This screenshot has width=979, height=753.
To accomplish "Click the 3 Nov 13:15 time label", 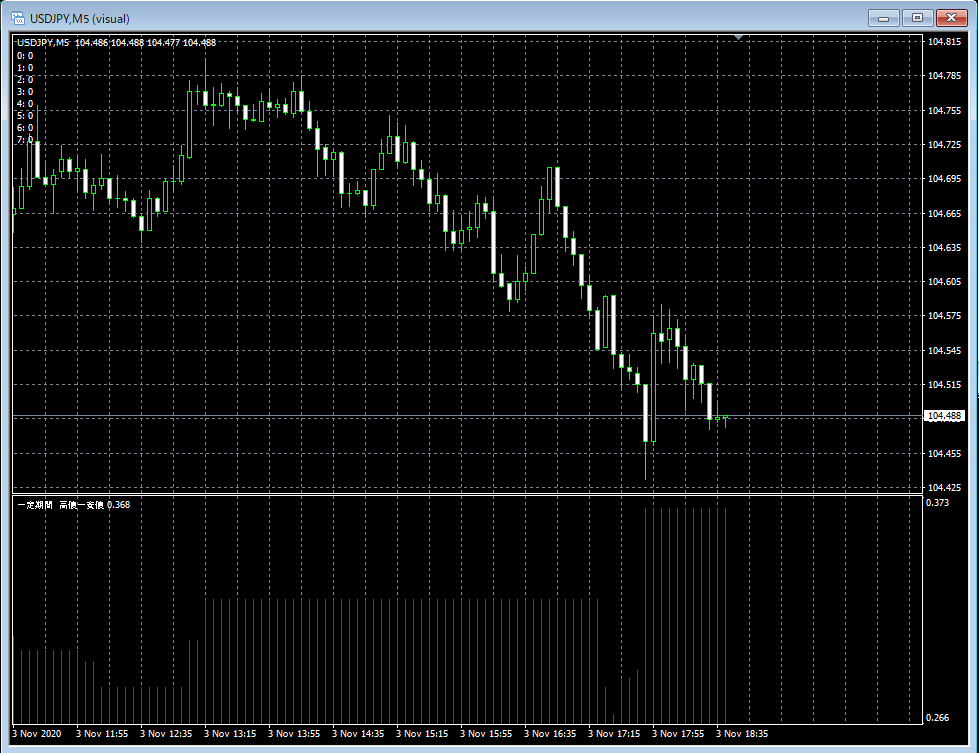I will pos(230,734).
